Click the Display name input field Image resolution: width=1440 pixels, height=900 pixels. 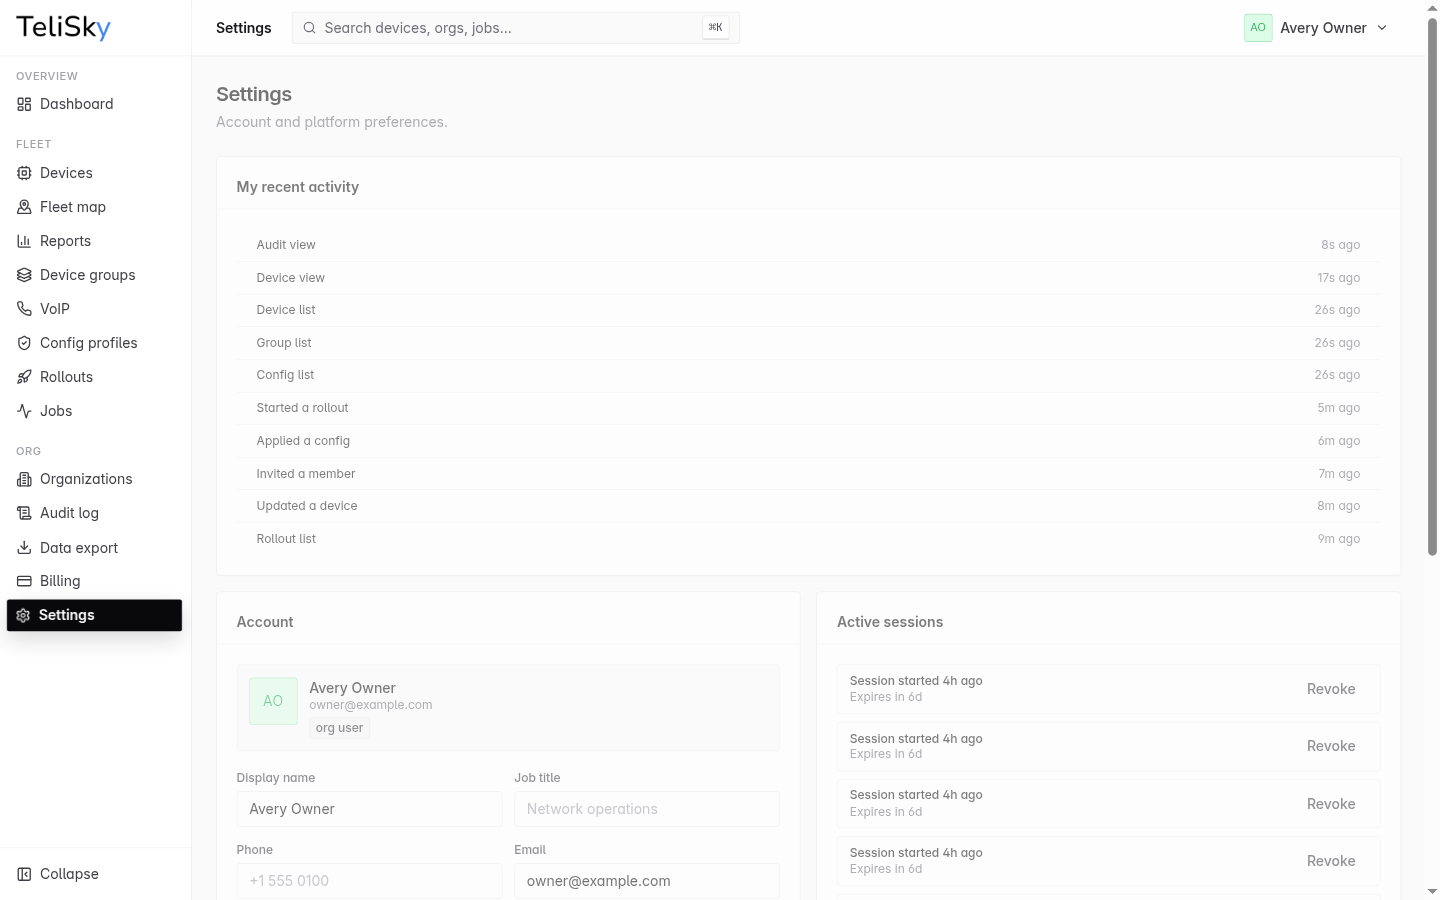coord(369,809)
